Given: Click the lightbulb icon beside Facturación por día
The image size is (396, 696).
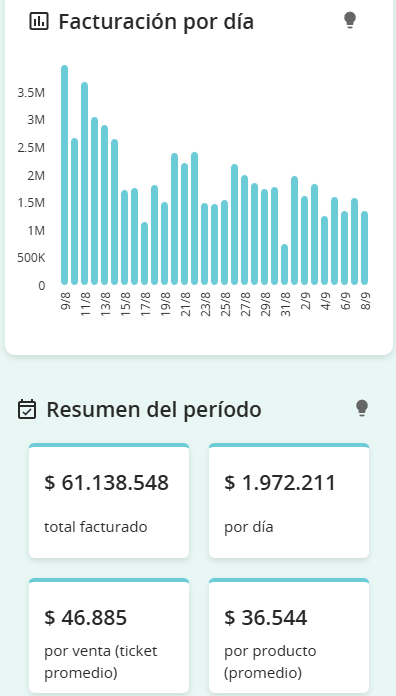Looking at the screenshot, I should point(350,20).
